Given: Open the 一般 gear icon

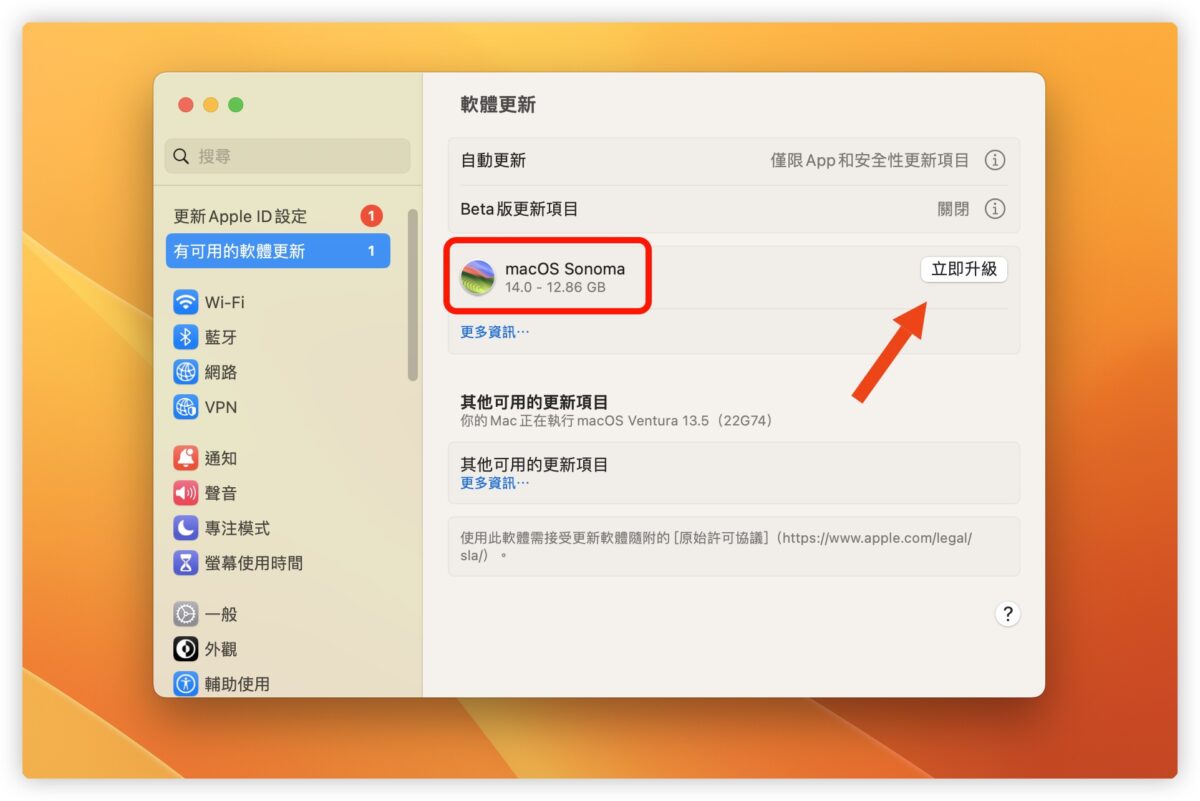Looking at the screenshot, I should coord(185,614).
